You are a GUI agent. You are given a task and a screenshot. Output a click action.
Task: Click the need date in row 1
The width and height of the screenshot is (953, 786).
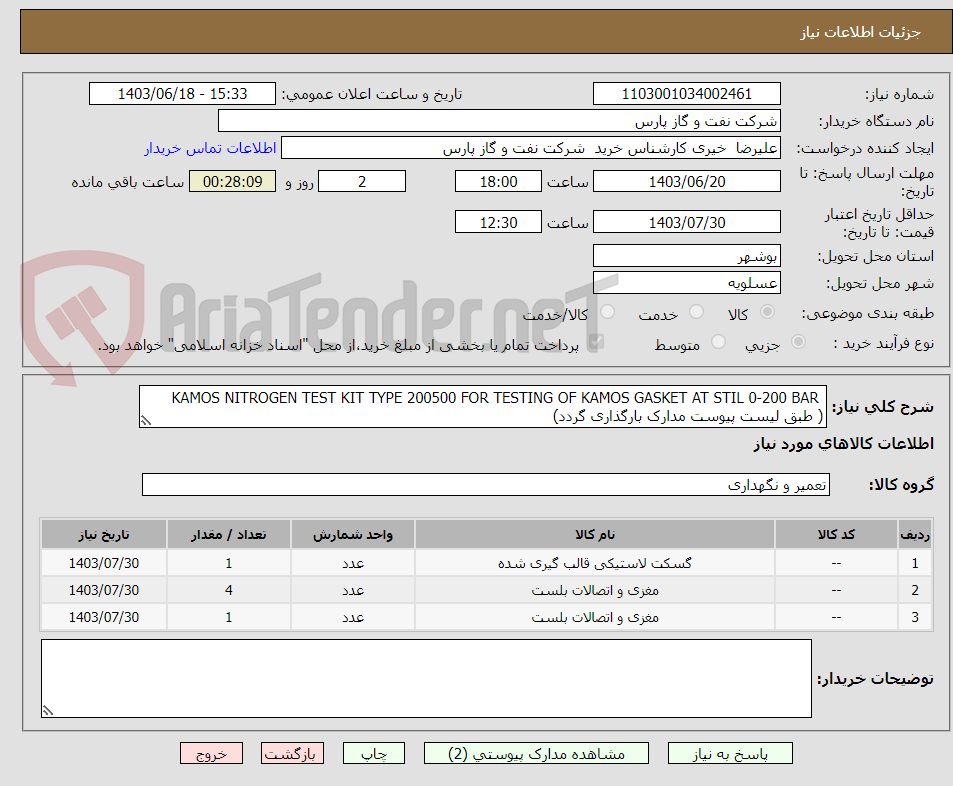104,564
